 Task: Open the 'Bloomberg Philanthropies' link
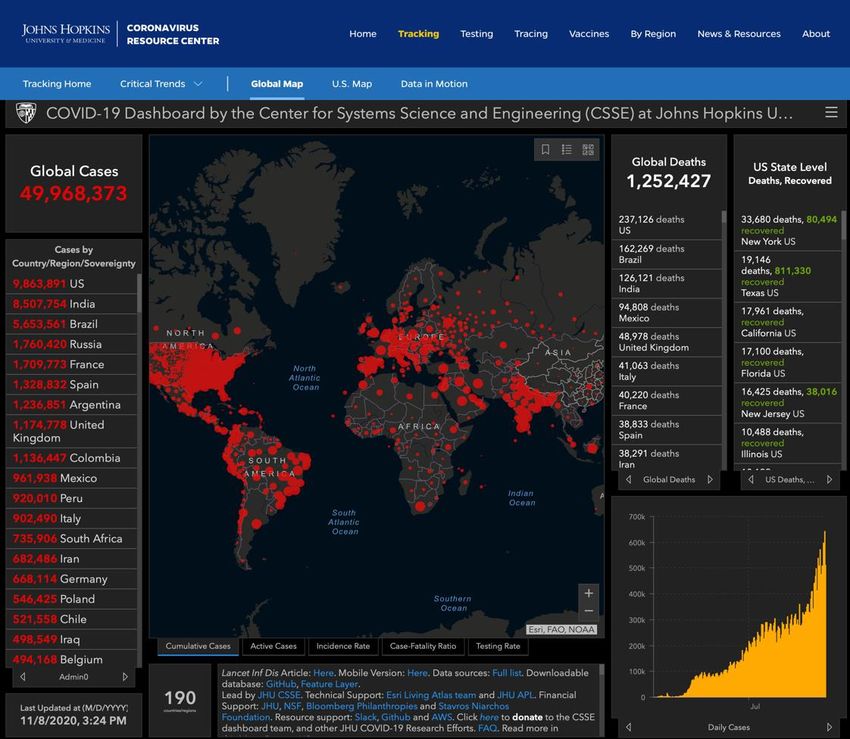coord(362,706)
